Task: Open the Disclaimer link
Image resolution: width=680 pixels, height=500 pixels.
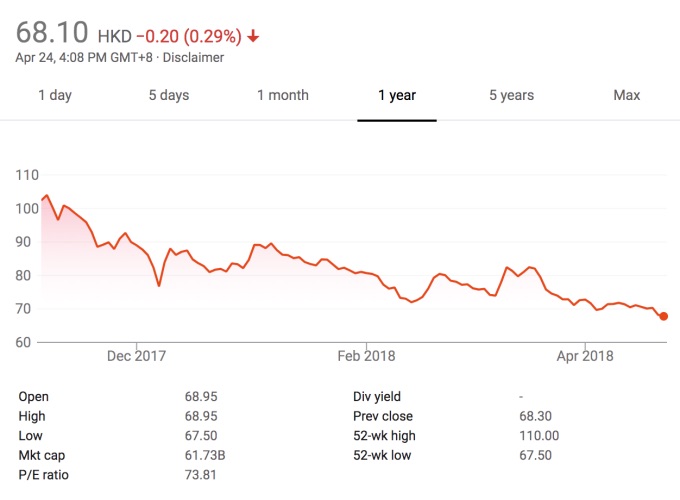Action: (194, 58)
